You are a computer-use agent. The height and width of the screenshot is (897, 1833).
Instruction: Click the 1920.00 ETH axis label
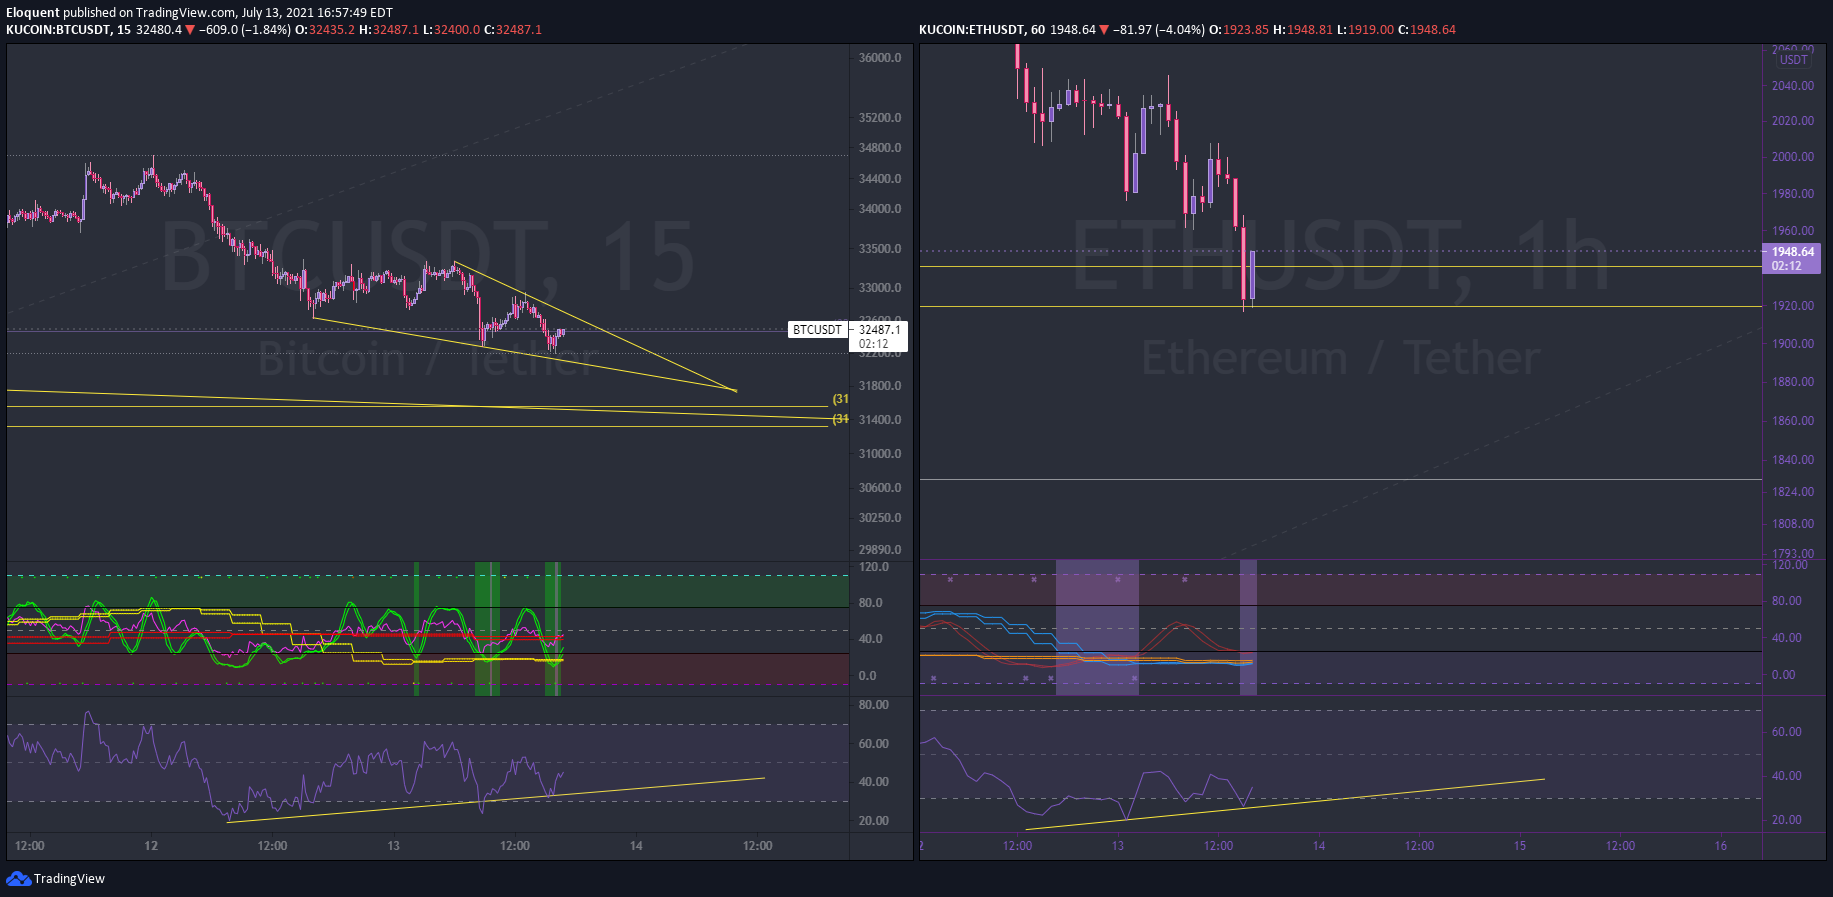pyautogui.click(x=1793, y=306)
